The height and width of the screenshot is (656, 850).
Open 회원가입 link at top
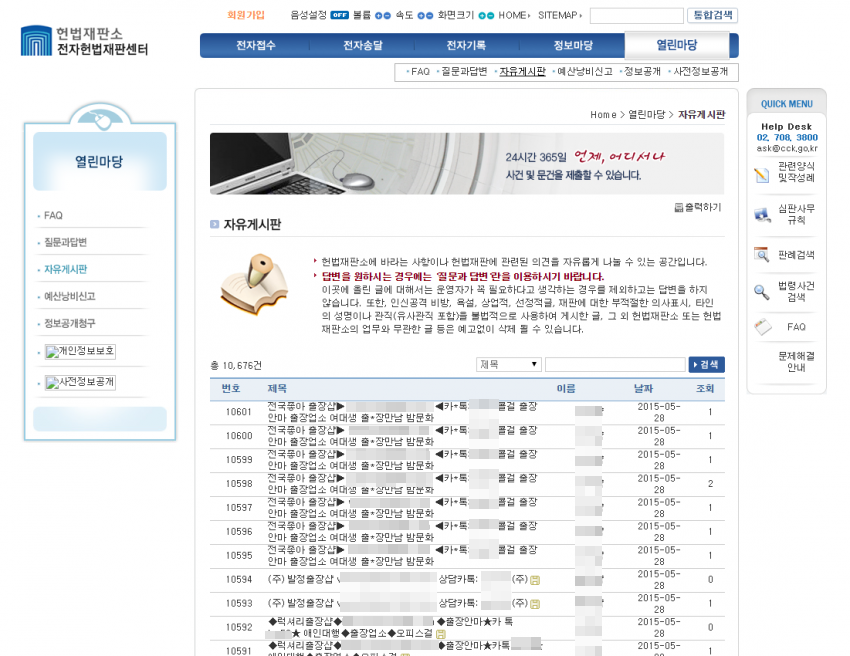pyautogui.click(x=246, y=16)
